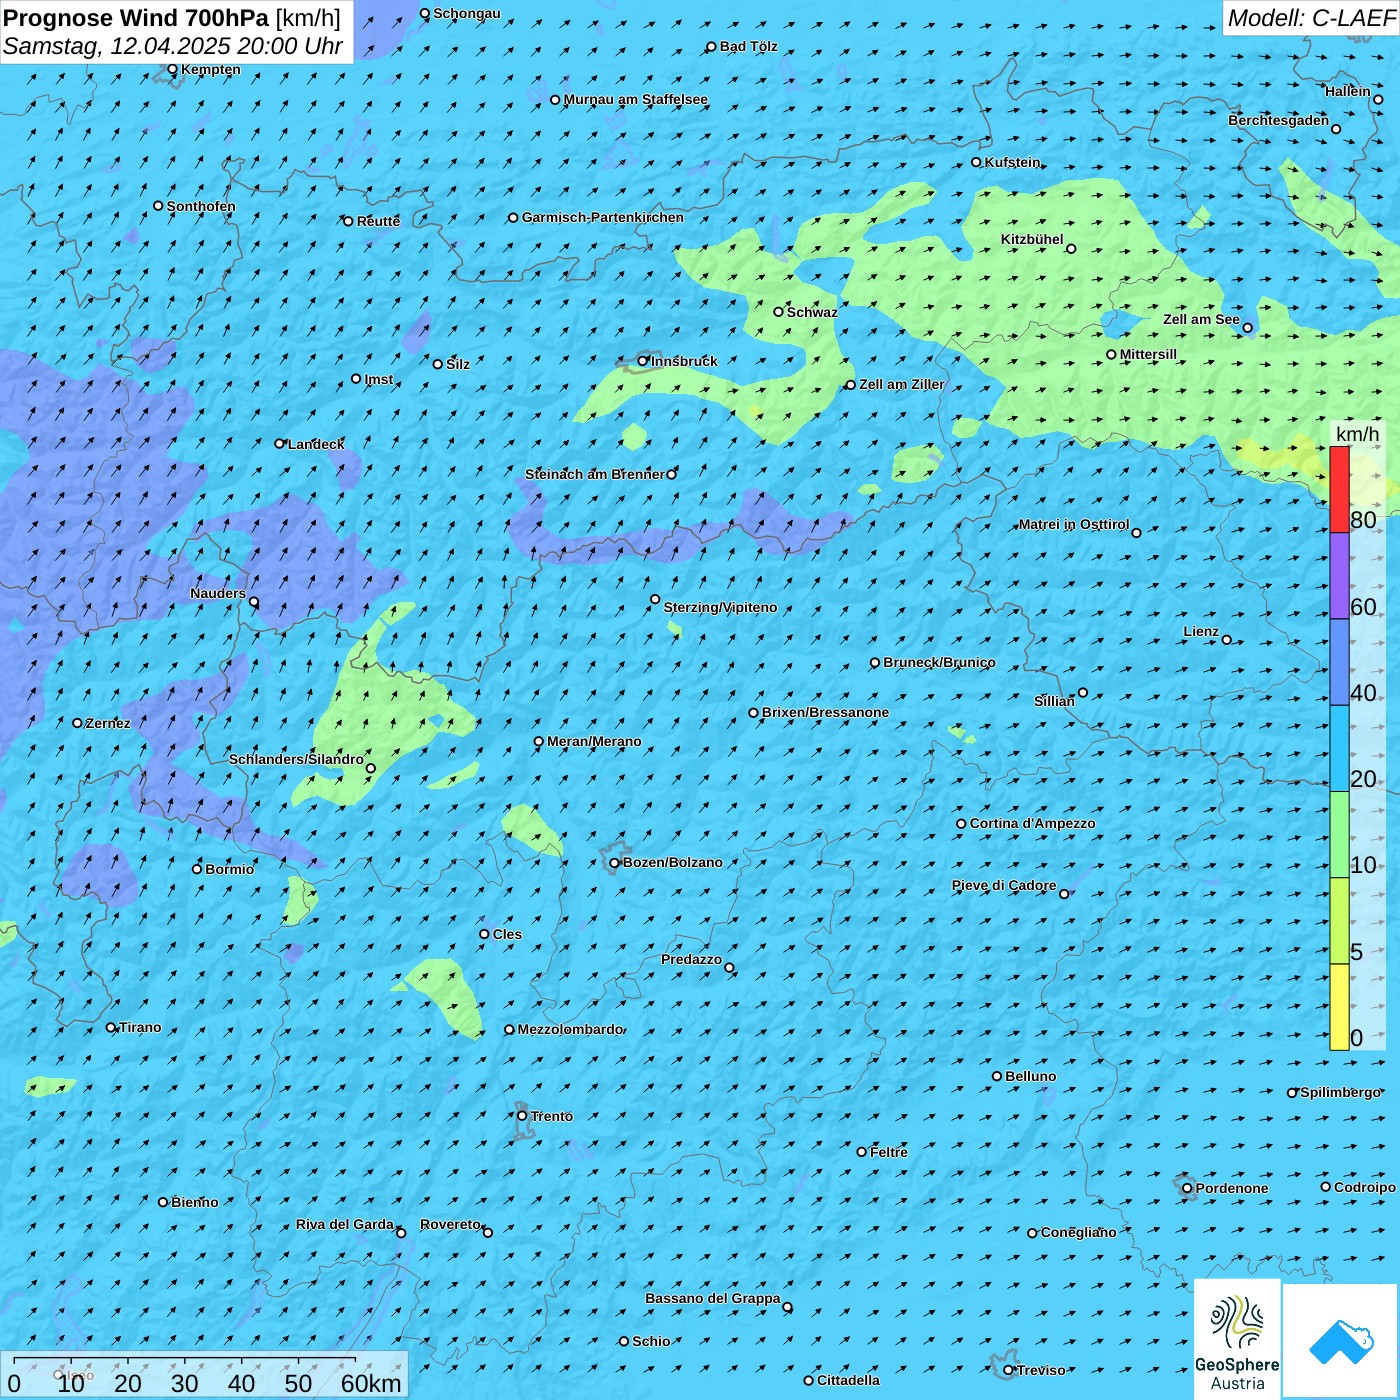Click the 'Garmisch-Partenkirchen' label
Viewport: 1400px width, 1400px height.
pos(603,217)
